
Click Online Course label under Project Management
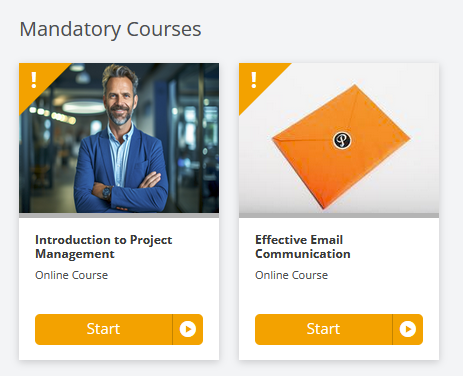[x=72, y=275]
